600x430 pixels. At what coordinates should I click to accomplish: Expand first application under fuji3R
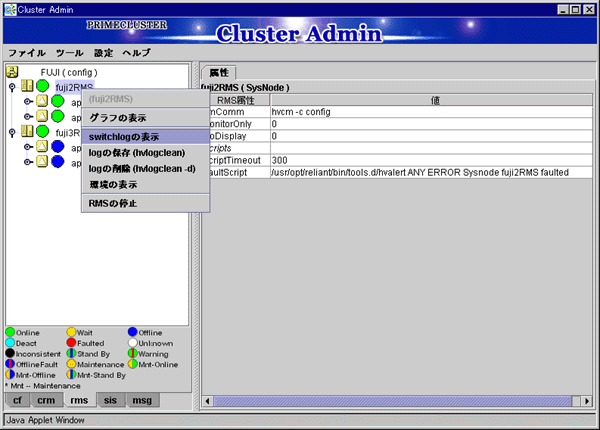pyautogui.click(x=28, y=147)
